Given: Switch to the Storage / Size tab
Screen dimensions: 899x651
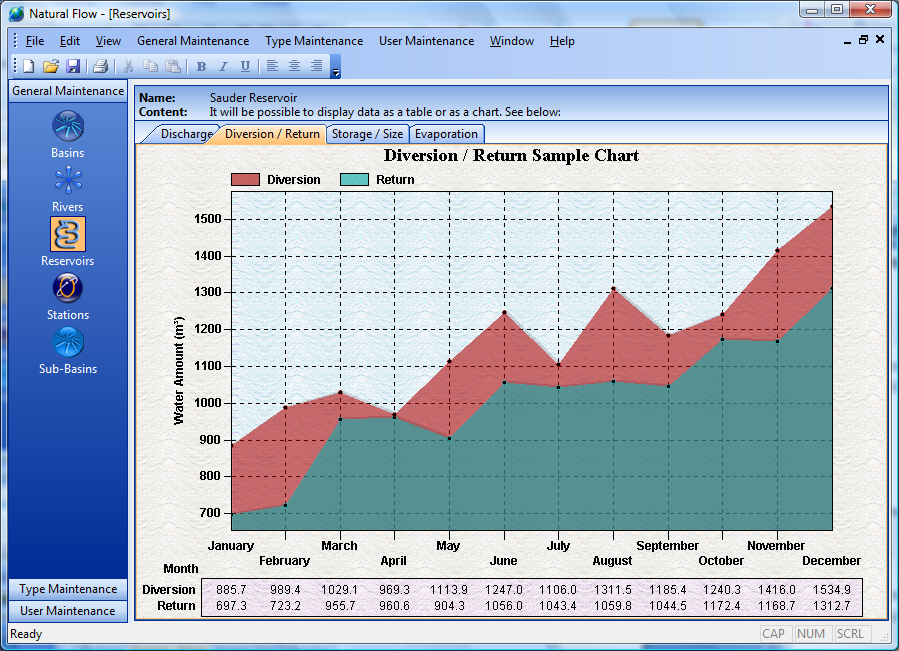Looking at the screenshot, I should [367, 134].
